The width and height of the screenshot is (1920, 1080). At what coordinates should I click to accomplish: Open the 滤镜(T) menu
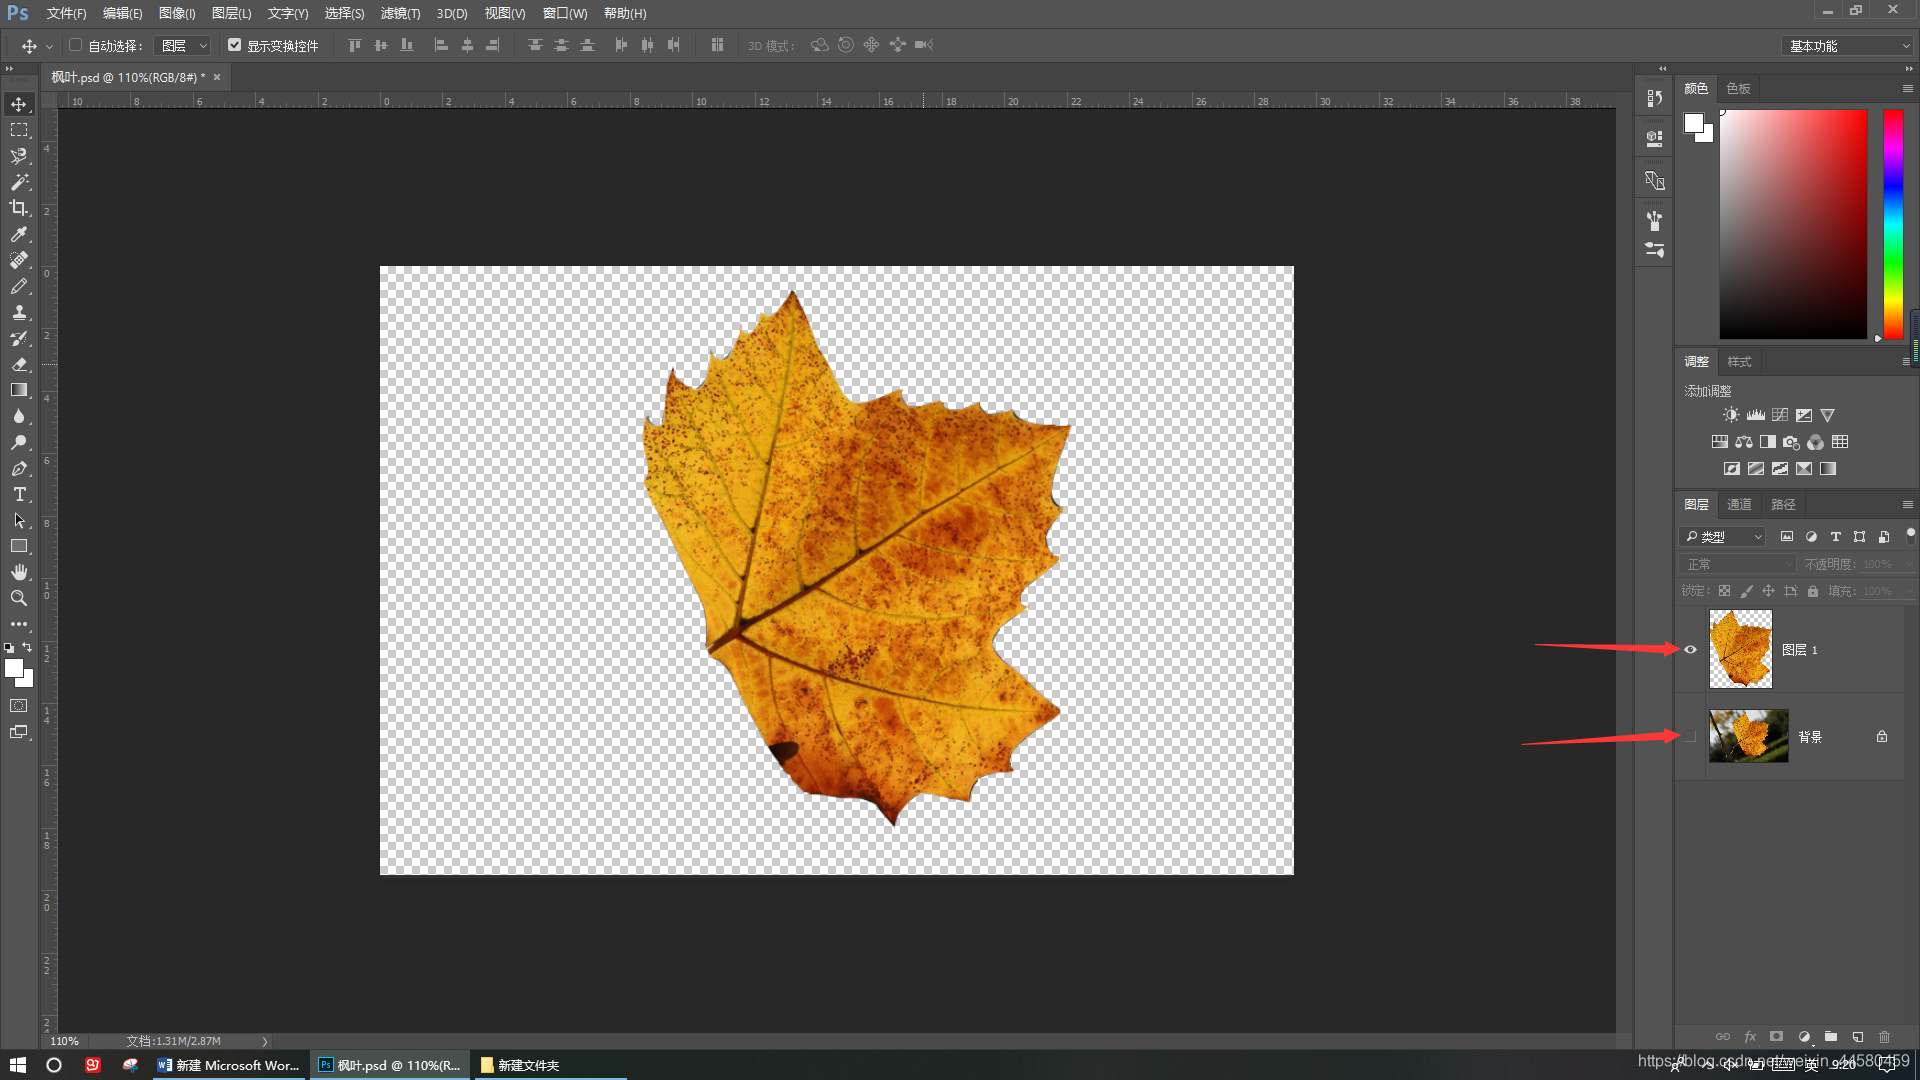[400, 13]
